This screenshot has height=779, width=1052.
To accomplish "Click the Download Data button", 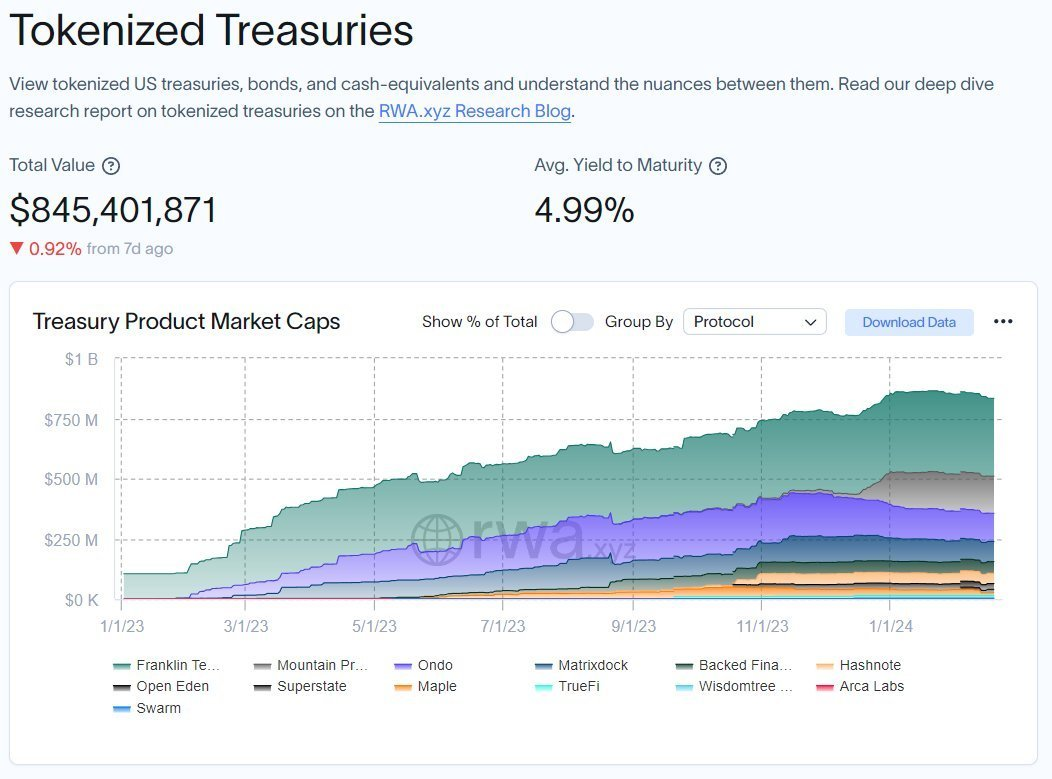I will (909, 322).
